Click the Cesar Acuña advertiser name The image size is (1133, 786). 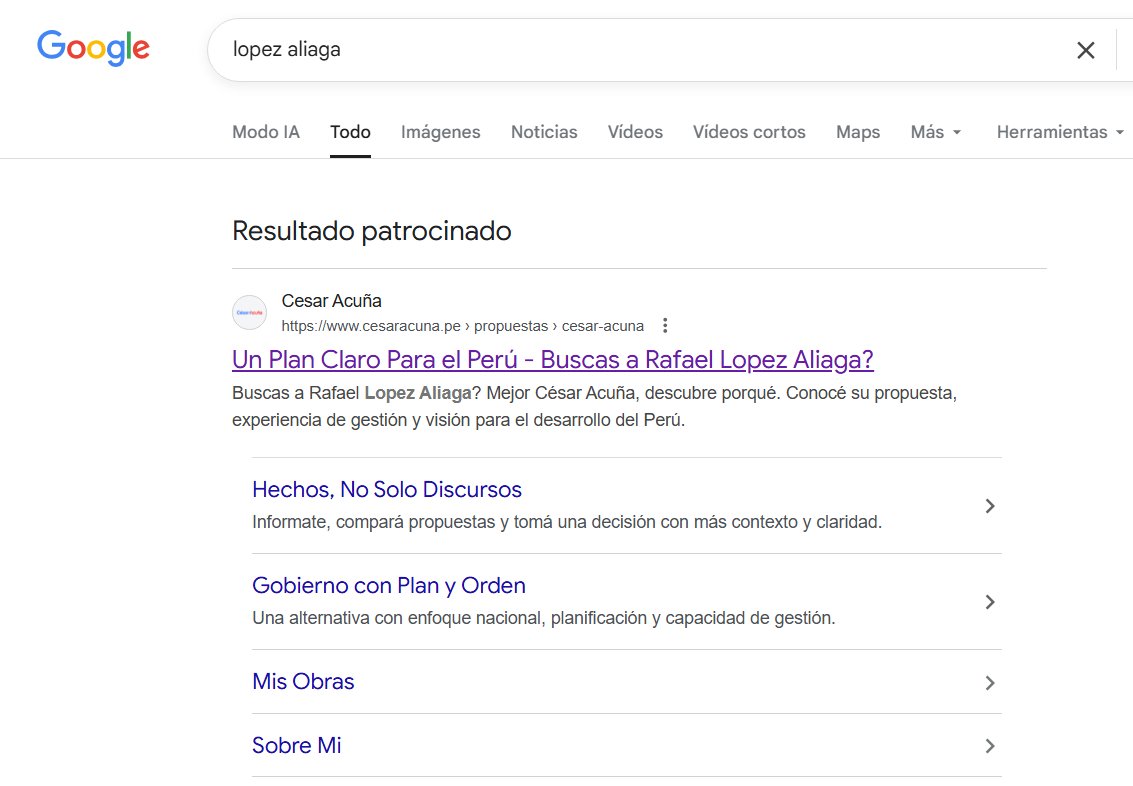pos(332,301)
